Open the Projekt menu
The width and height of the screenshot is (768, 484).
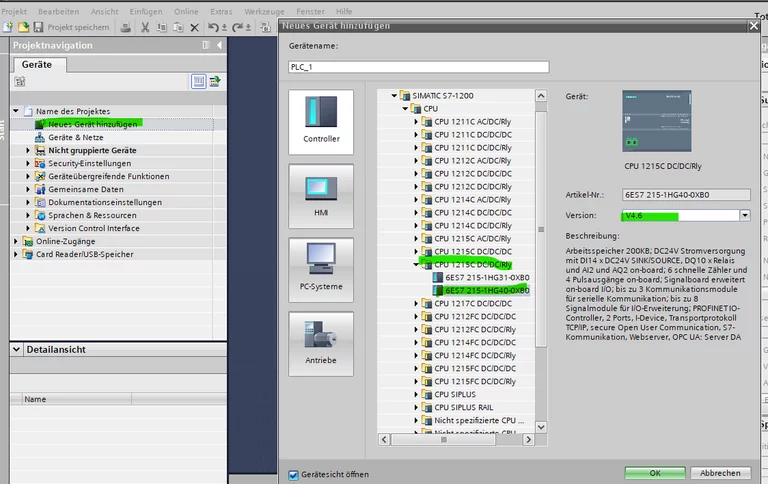pyautogui.click(x=14, y=11)
